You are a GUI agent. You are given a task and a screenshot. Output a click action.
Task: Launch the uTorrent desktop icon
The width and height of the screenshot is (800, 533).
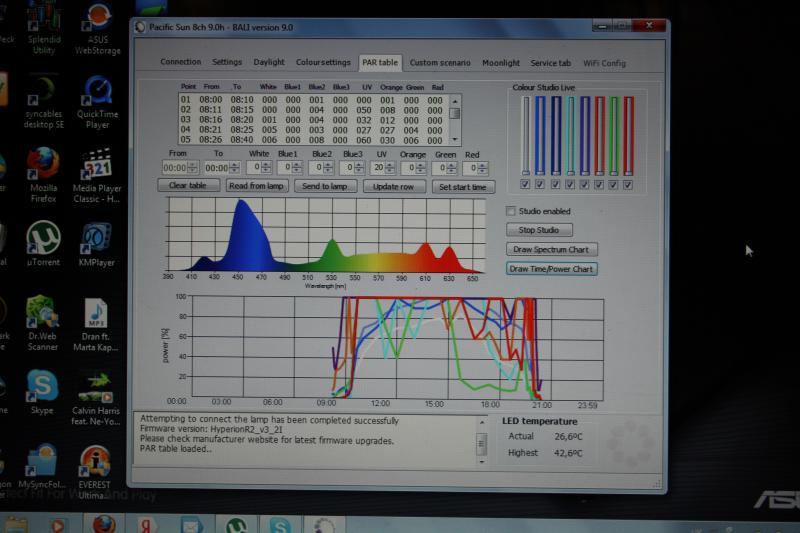[x=43, y=240]
